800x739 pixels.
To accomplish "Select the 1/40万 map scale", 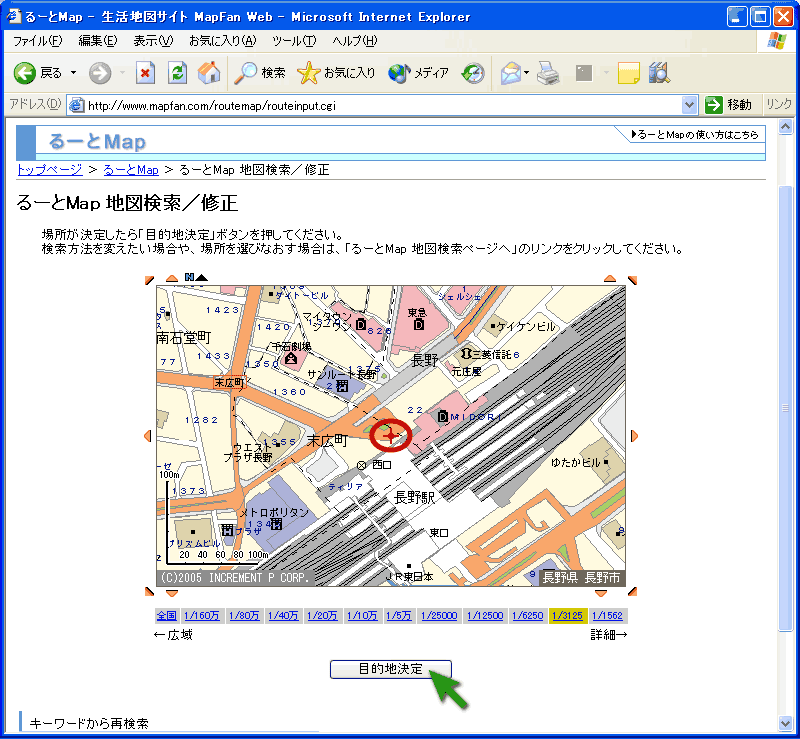I will pos(283,615).
